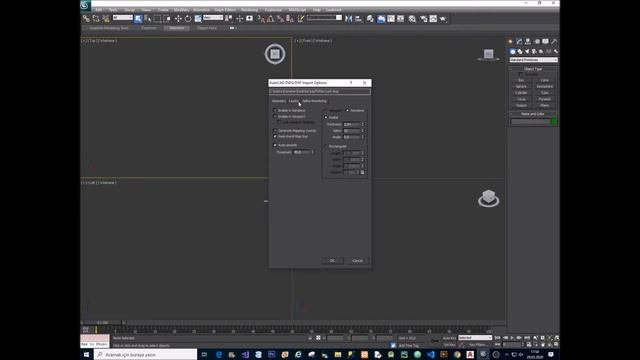
Task: Adjust the Thickness spinner arrows
Action: [362, 124]
